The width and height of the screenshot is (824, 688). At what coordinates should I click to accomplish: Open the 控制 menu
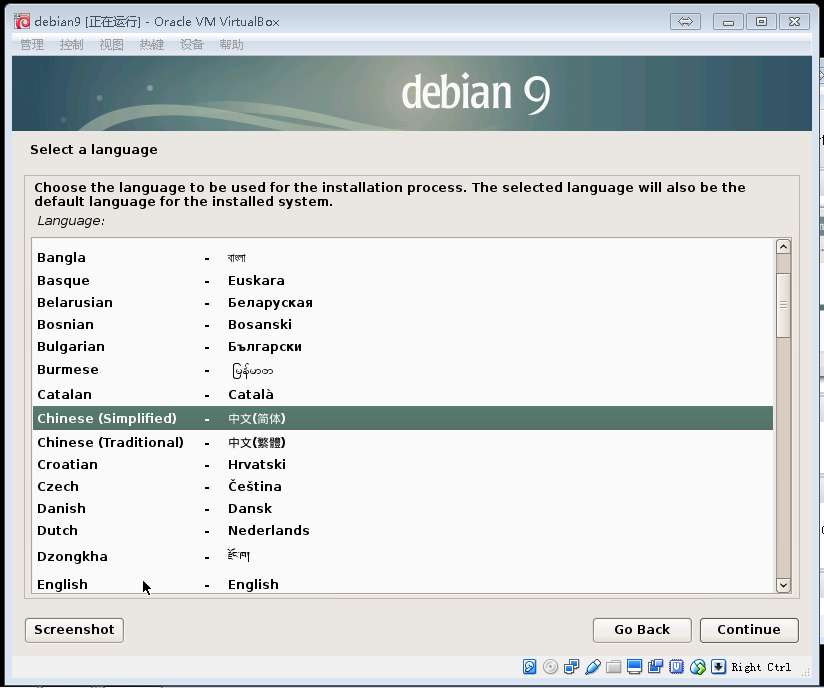71,45
